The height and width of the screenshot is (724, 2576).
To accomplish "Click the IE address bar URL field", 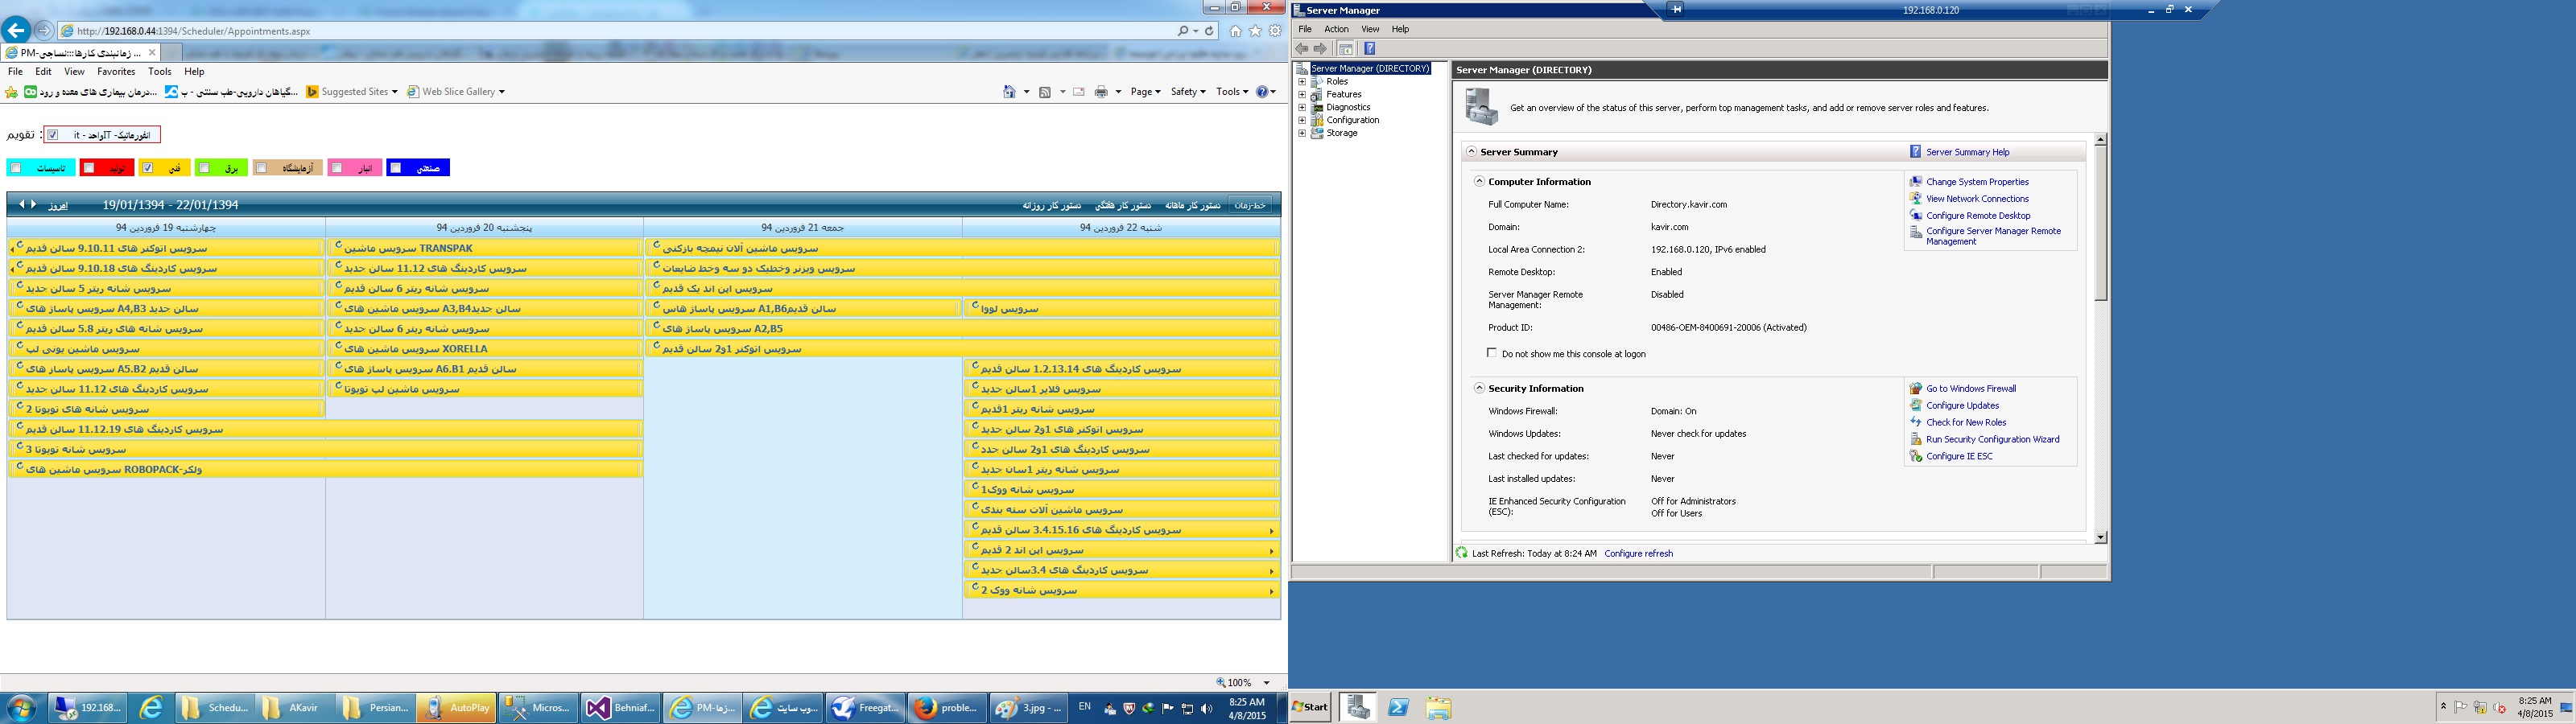I will click(x=620, y=31).
